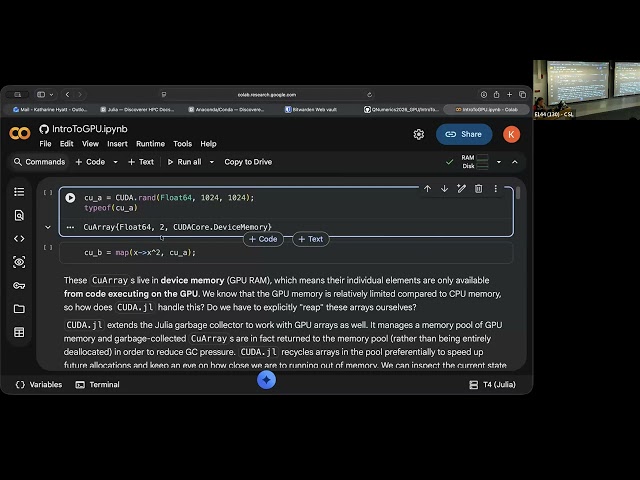Image resolution: width=640 pixels, height=480 pixels.
Task: Toggle the browser sidebar icon
Action: pos(41,94)
